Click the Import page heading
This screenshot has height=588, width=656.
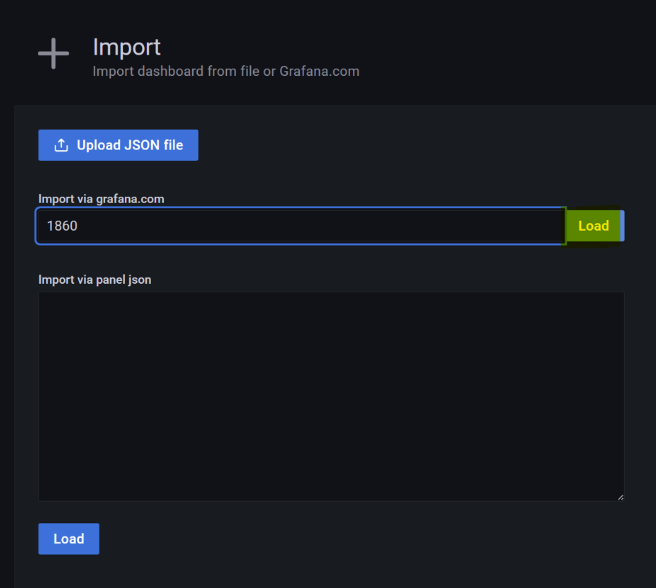pyautogui.click(x=127, y=47)
